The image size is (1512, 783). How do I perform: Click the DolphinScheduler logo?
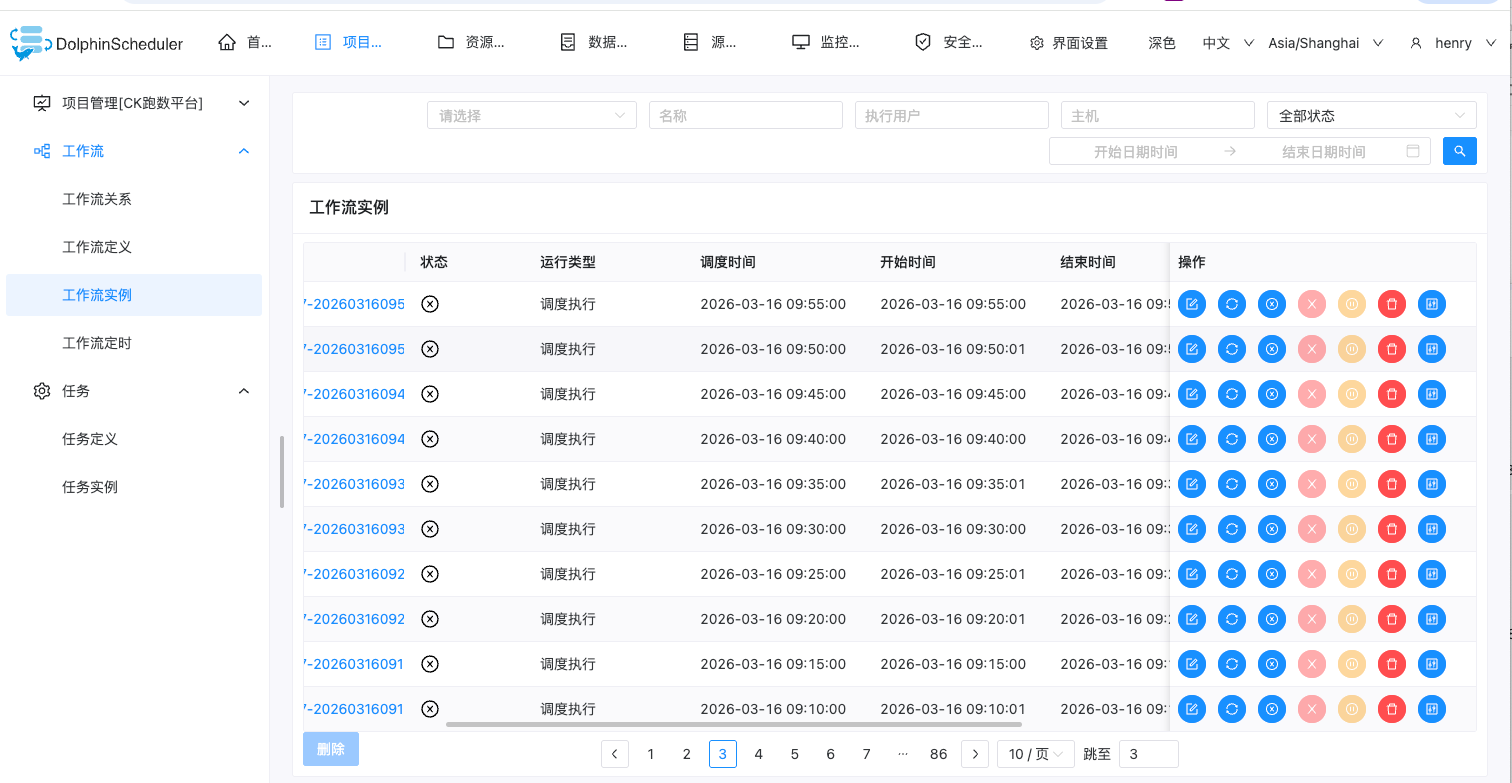[97, 42]
